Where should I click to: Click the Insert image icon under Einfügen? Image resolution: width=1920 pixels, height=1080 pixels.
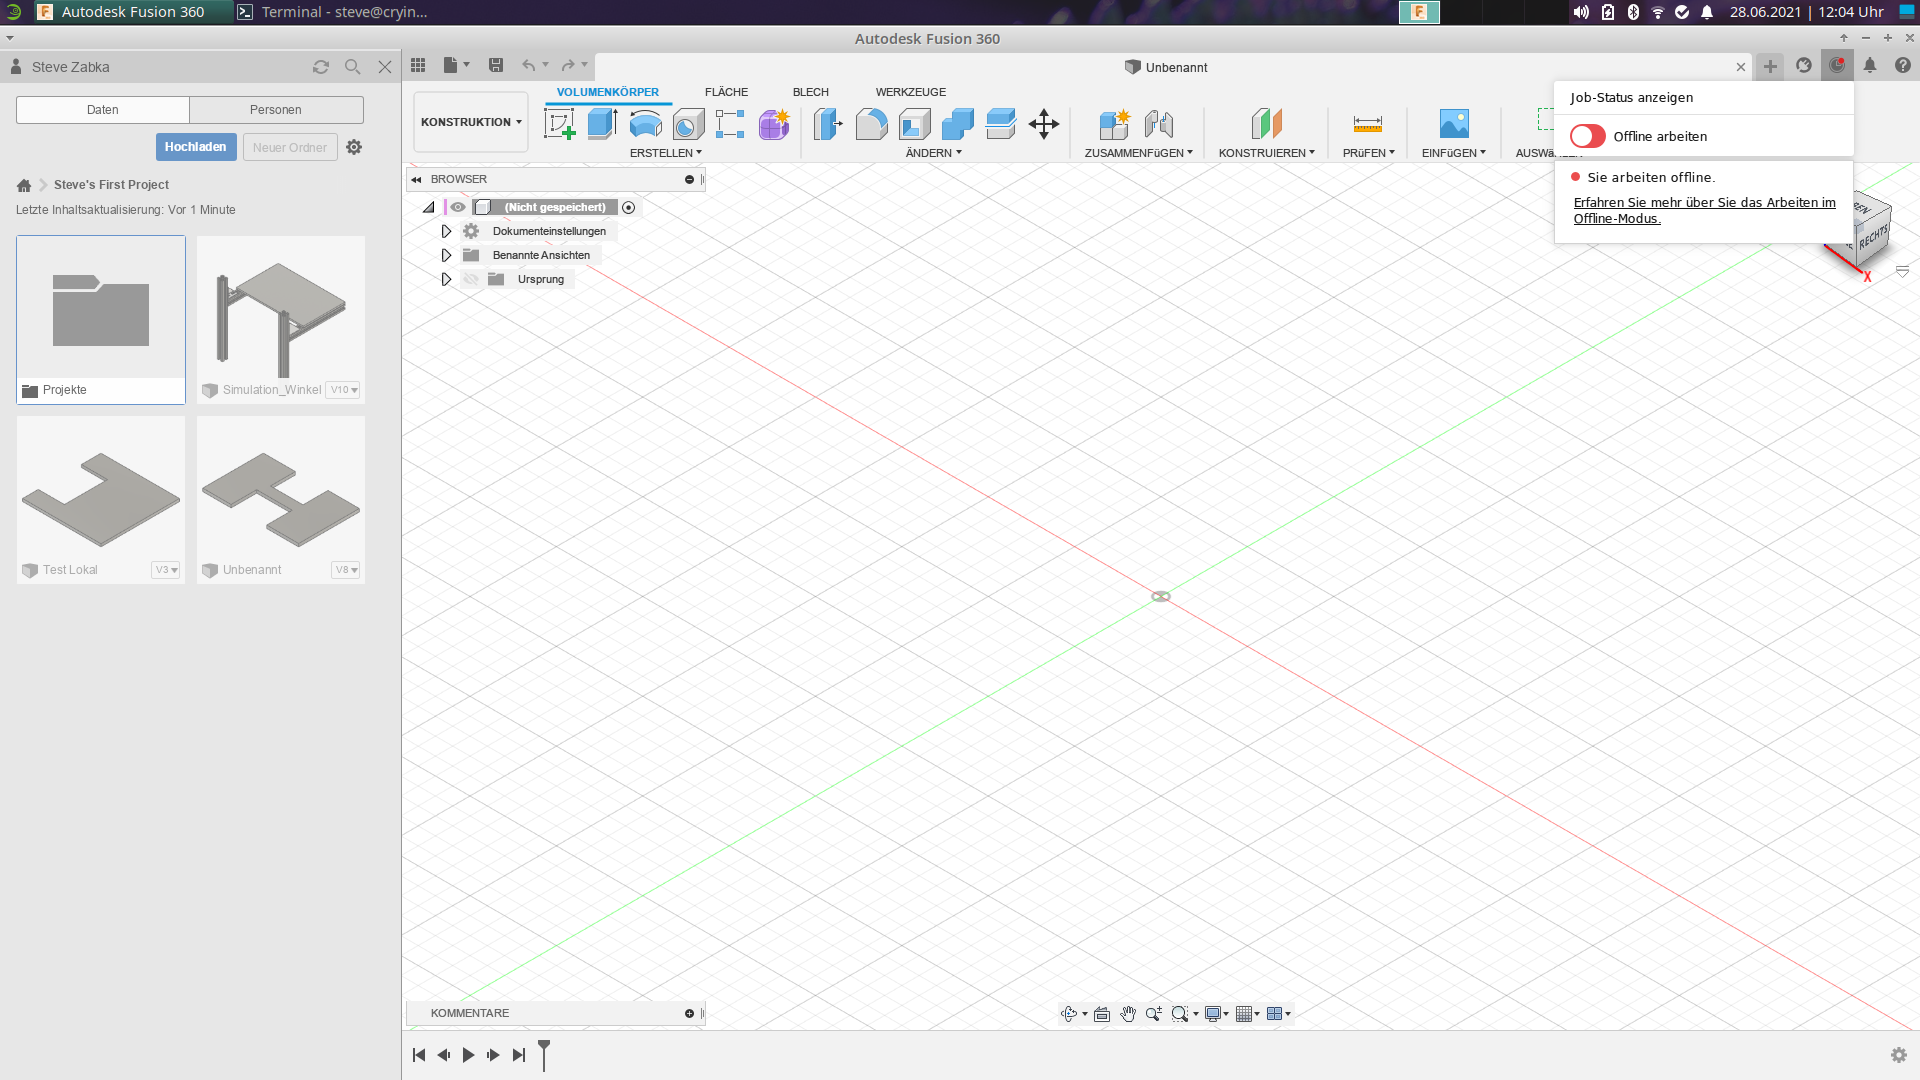point(1453,124)
